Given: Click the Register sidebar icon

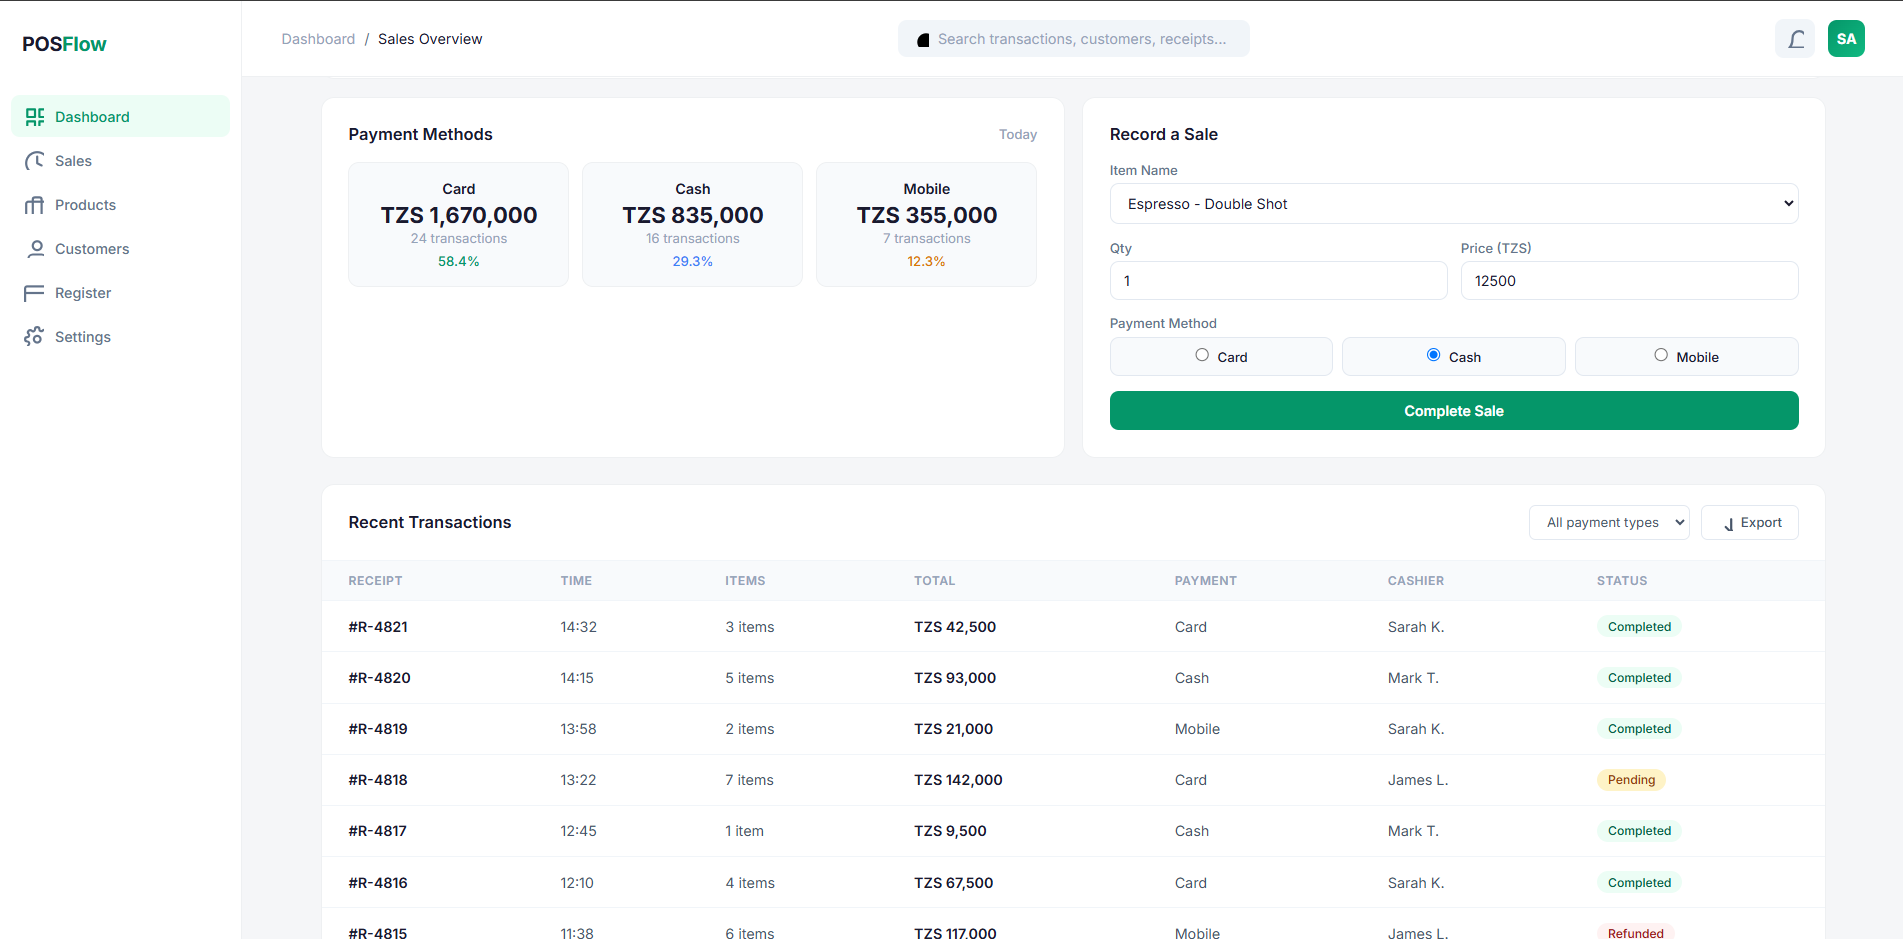Looking at the screenshot, I should pos(35,293).
